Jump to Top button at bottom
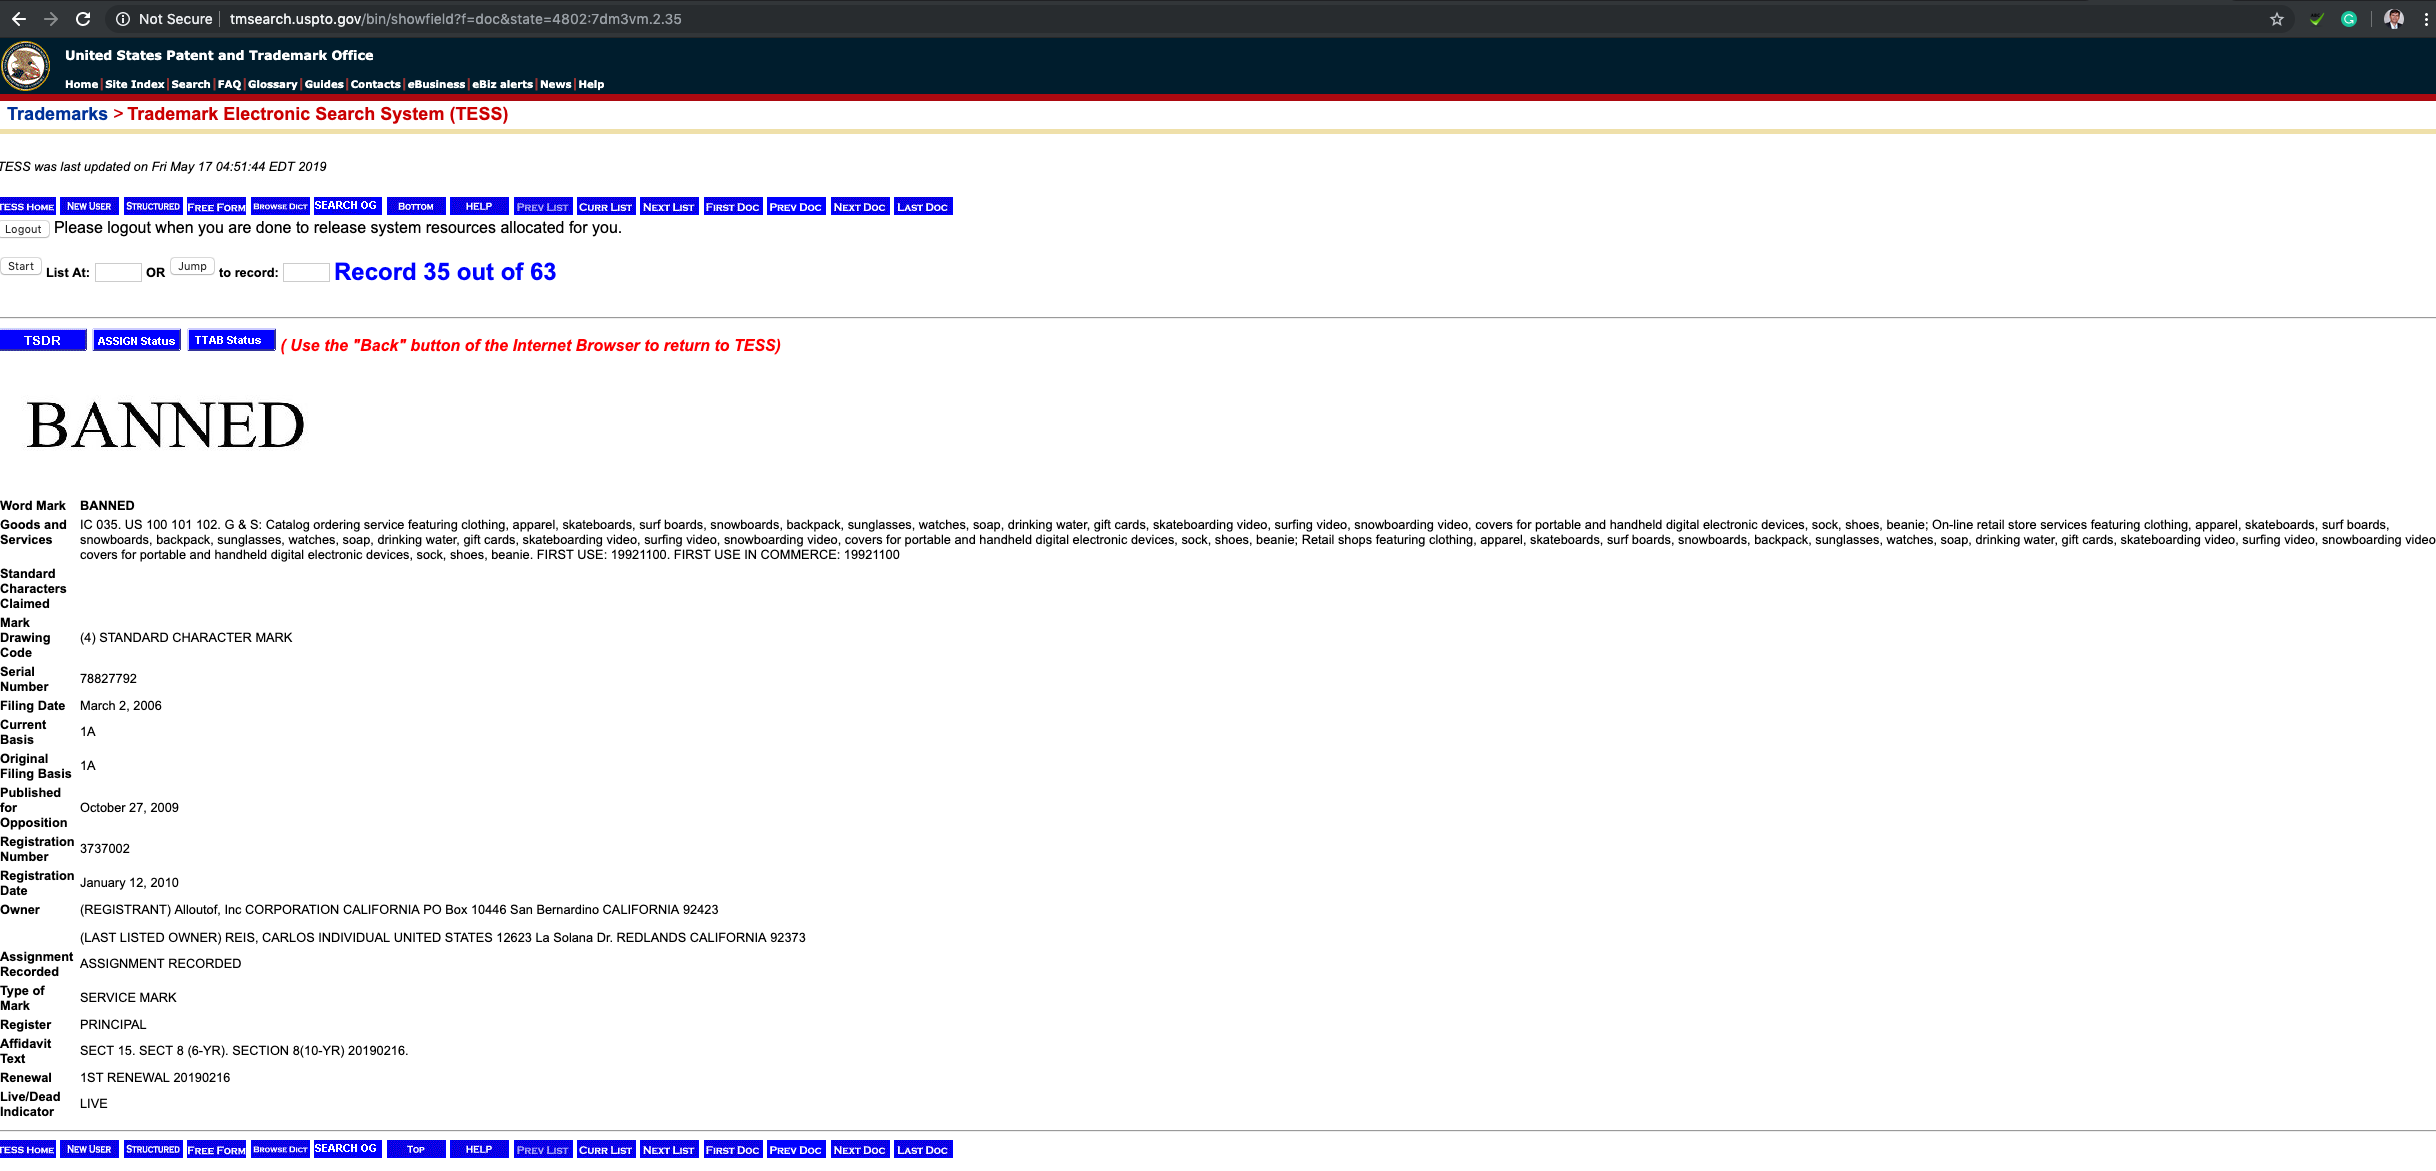Screen dimensions: 2436x1171 pyautogui.click(x=416, y=1150)
